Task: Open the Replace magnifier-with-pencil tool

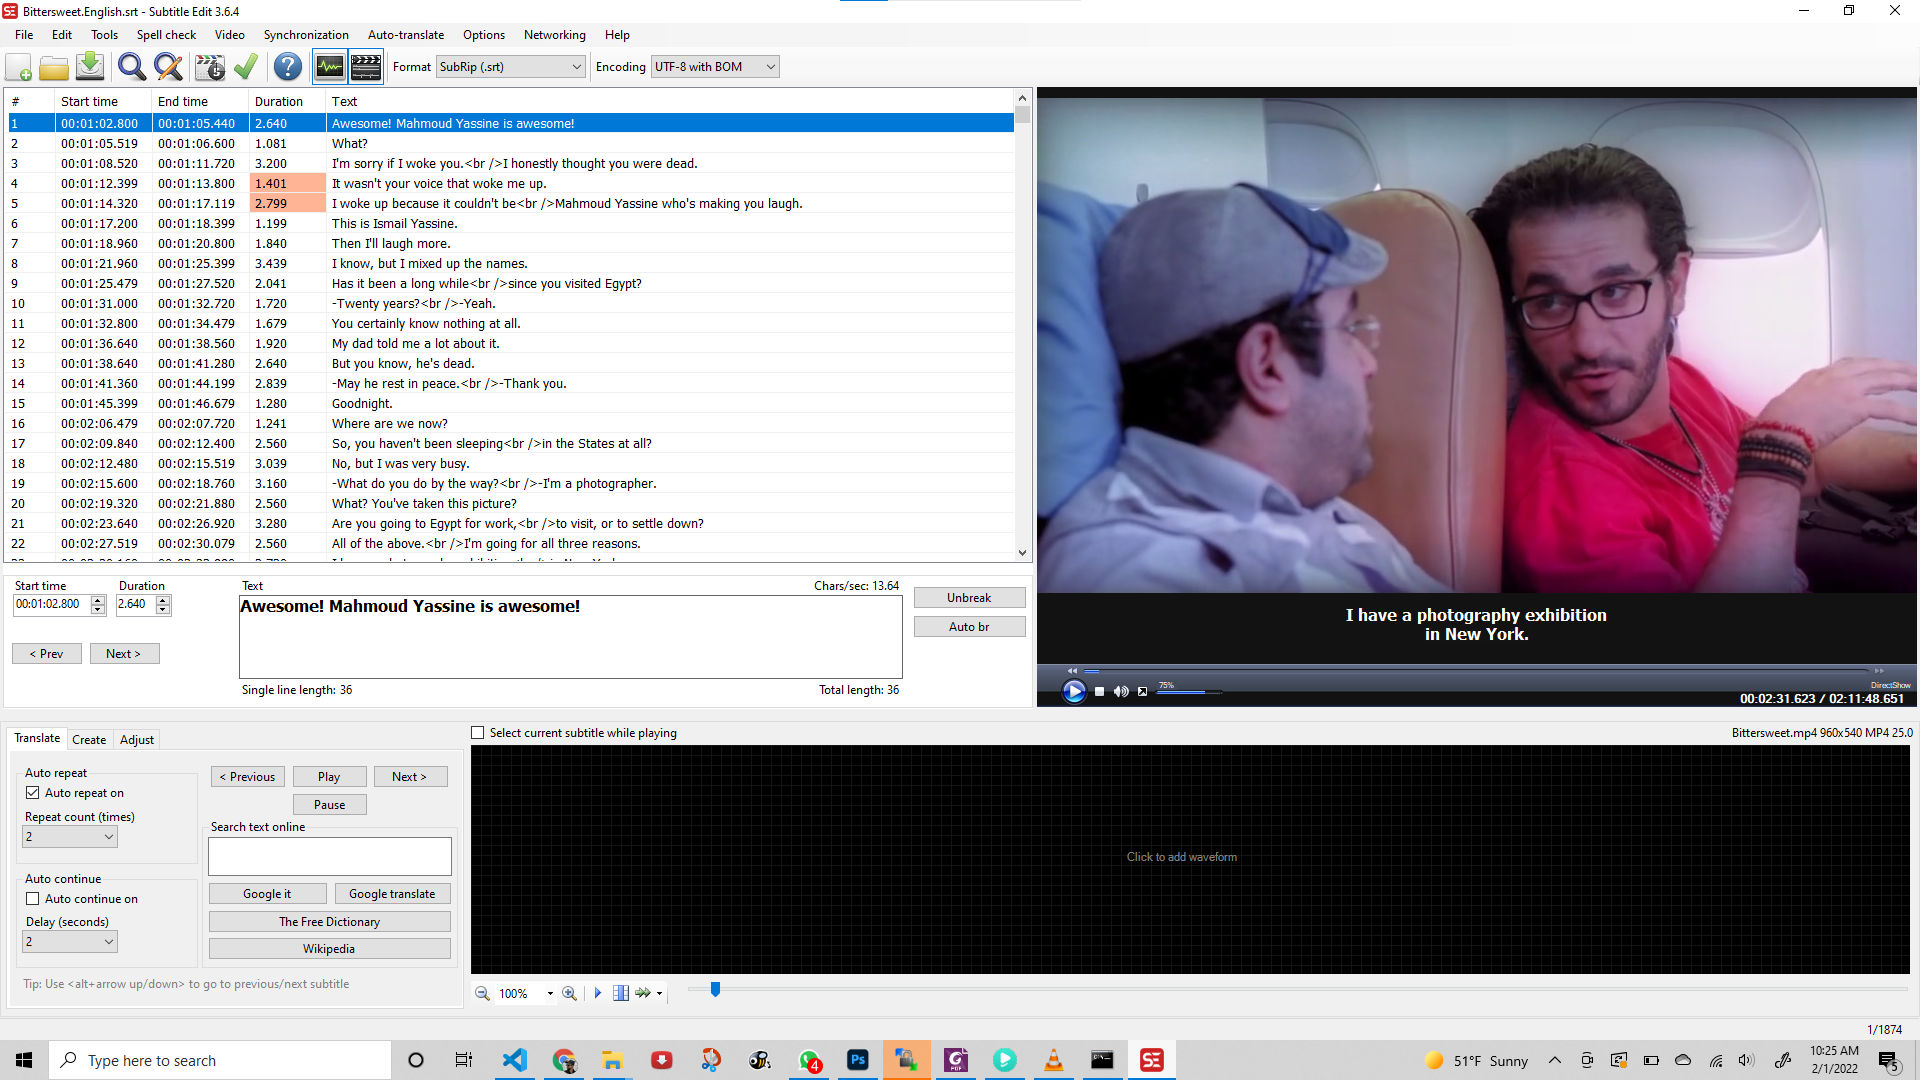Action: click(x=168, y=67)
